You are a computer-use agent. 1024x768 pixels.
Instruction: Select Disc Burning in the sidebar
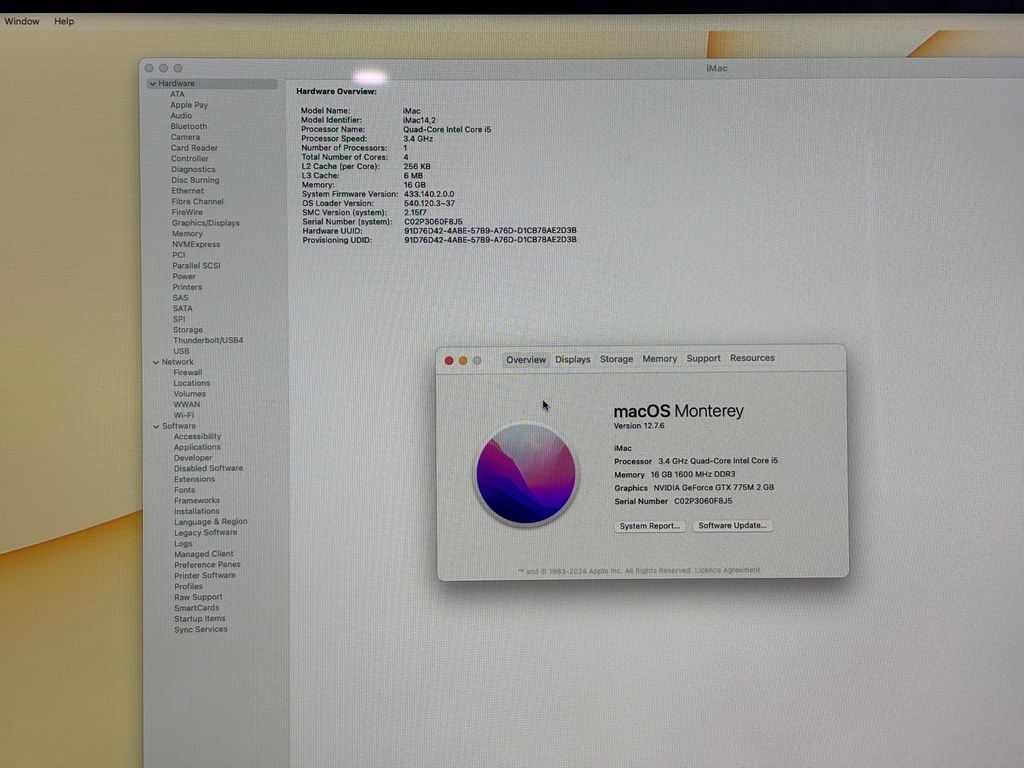195,180
